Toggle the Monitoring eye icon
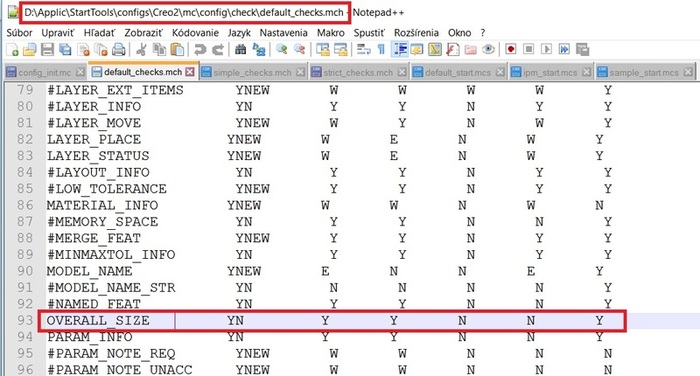The width and height of the screenshot is (700, 376). [488, 50]
